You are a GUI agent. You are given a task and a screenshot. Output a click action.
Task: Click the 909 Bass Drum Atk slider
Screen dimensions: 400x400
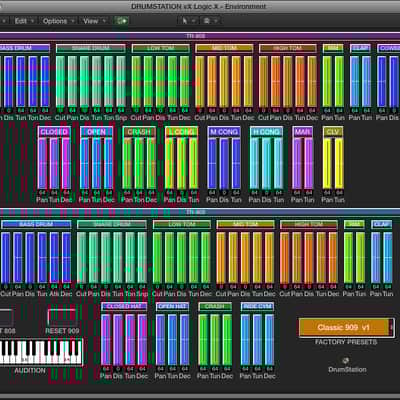coord(54,257)
